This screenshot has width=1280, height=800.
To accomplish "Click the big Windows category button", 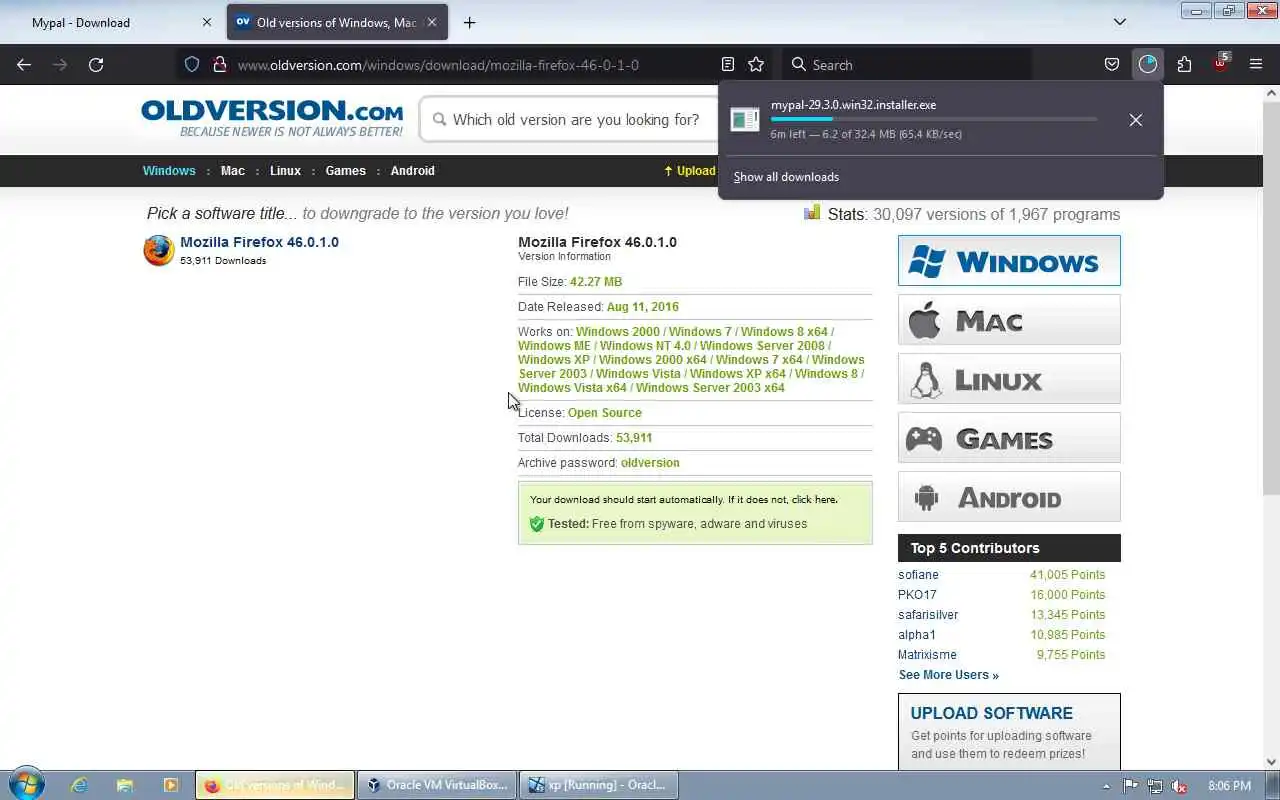I will (x=1009, y=261).
